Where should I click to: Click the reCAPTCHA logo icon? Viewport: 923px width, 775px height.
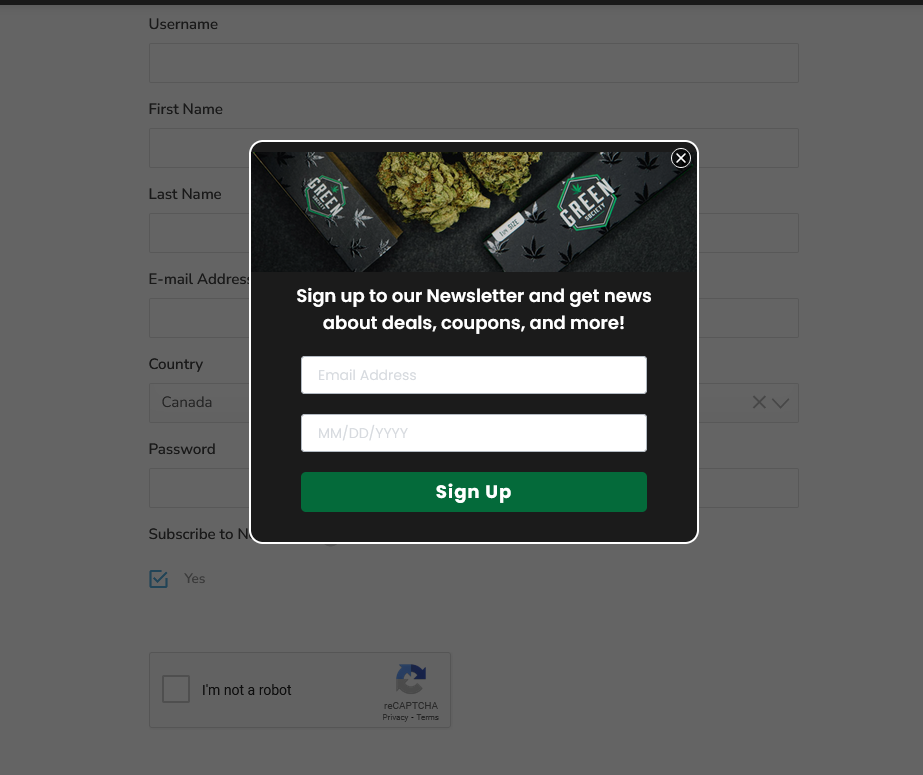click(410, 679)
